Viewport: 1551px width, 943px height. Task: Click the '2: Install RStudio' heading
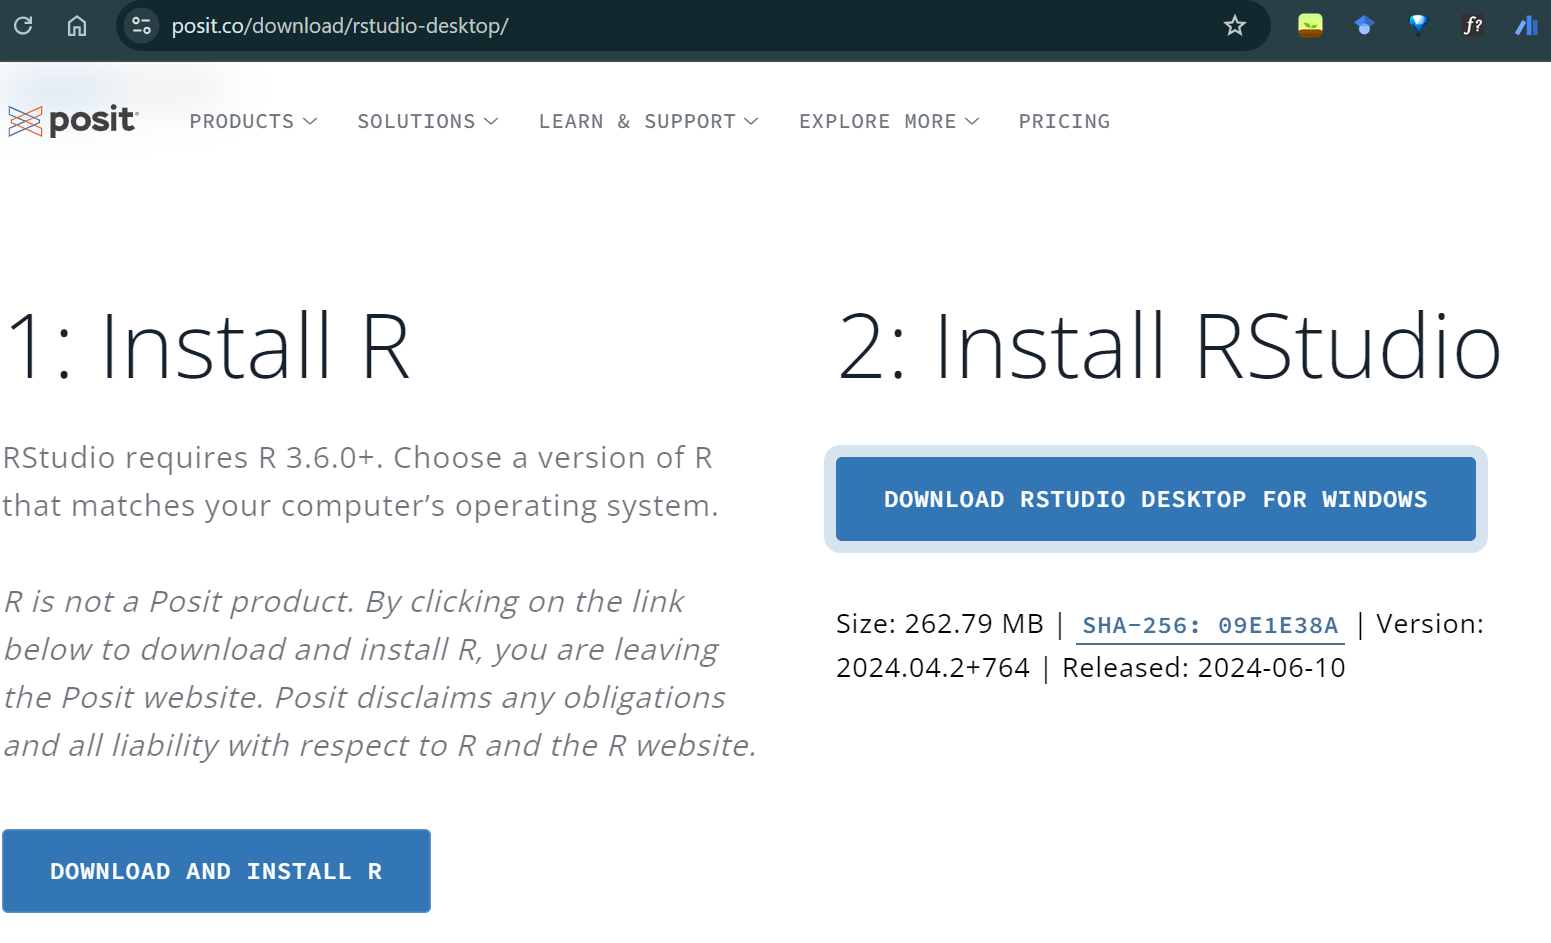pyautogui.click(x=1169, y=346)
